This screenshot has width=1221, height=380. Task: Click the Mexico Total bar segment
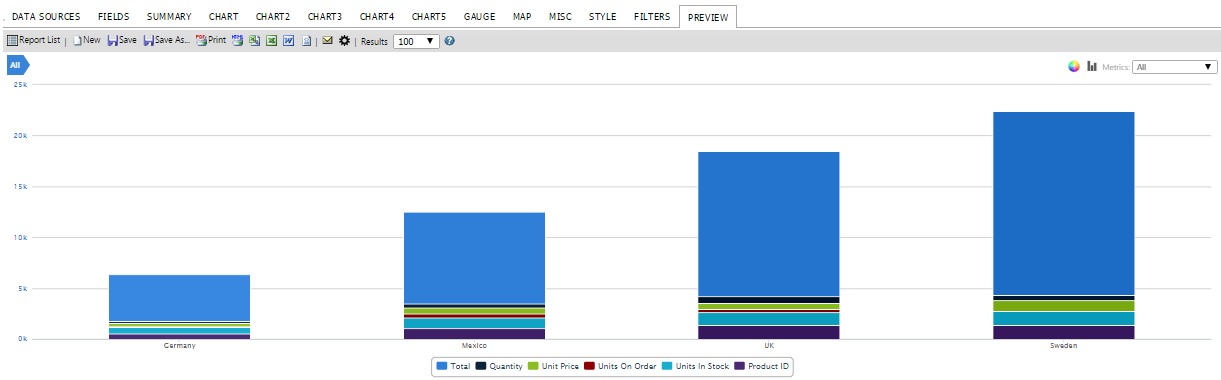click(x=474, y=258)
